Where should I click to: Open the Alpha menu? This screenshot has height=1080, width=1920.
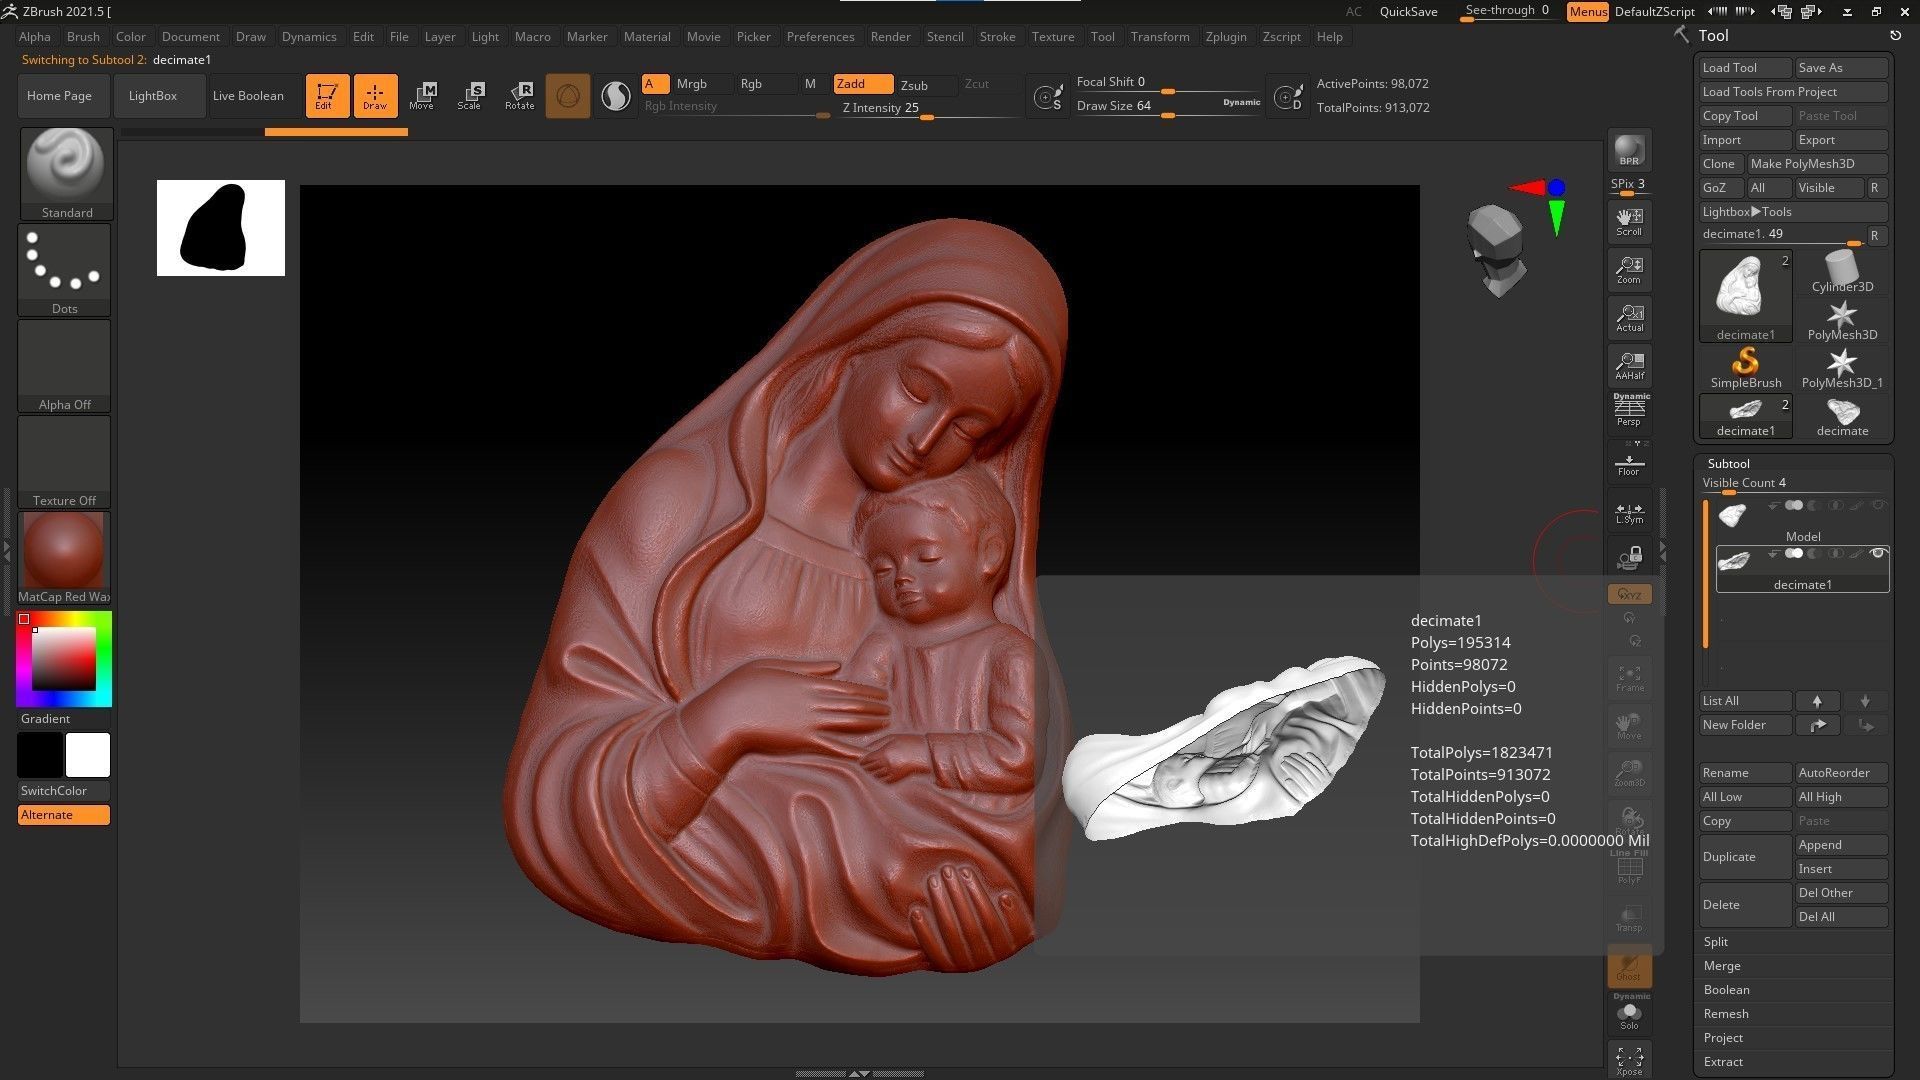click(x=34, y=36)
